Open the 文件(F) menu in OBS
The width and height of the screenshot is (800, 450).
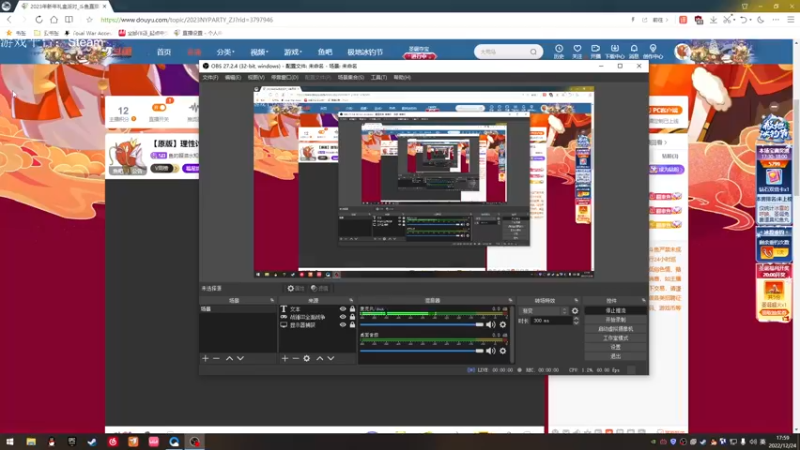click(x=210, y=78)
